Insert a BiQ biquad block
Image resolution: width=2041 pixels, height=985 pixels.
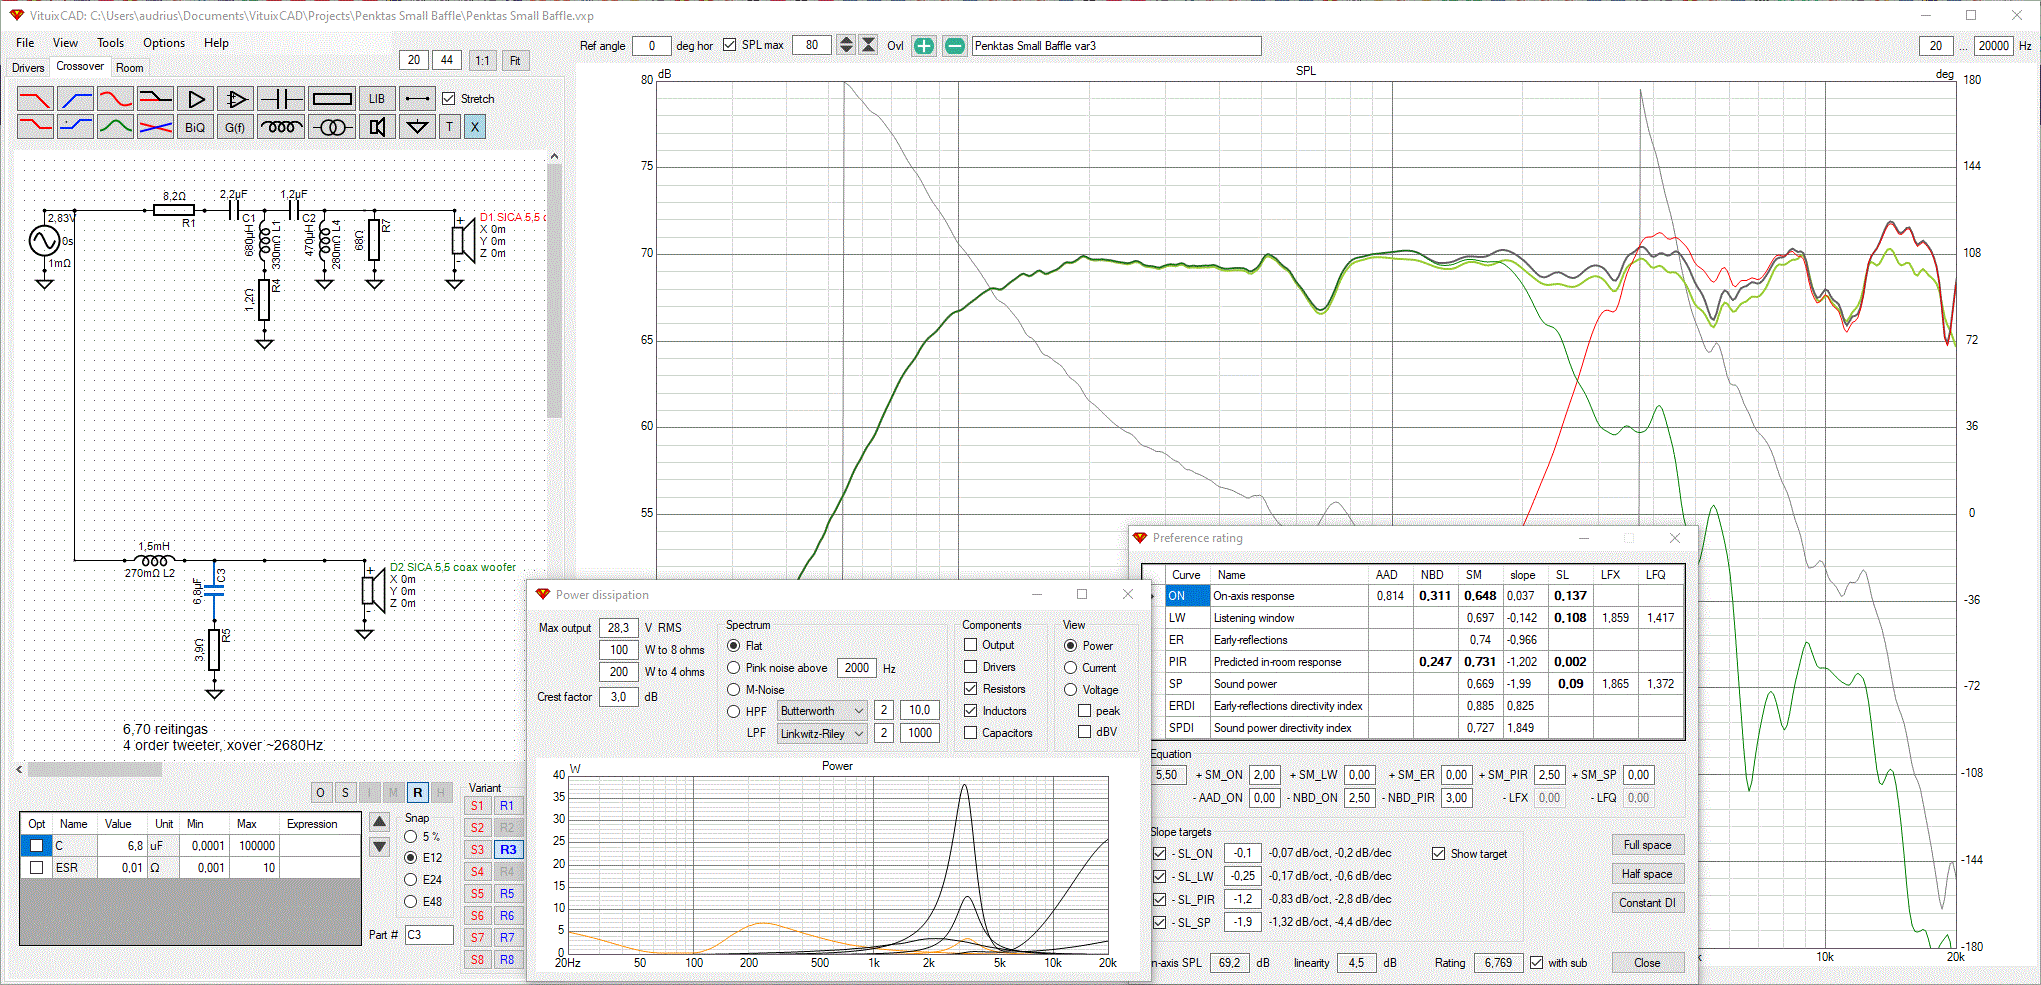pyautogui.click(x=195, y=127)
